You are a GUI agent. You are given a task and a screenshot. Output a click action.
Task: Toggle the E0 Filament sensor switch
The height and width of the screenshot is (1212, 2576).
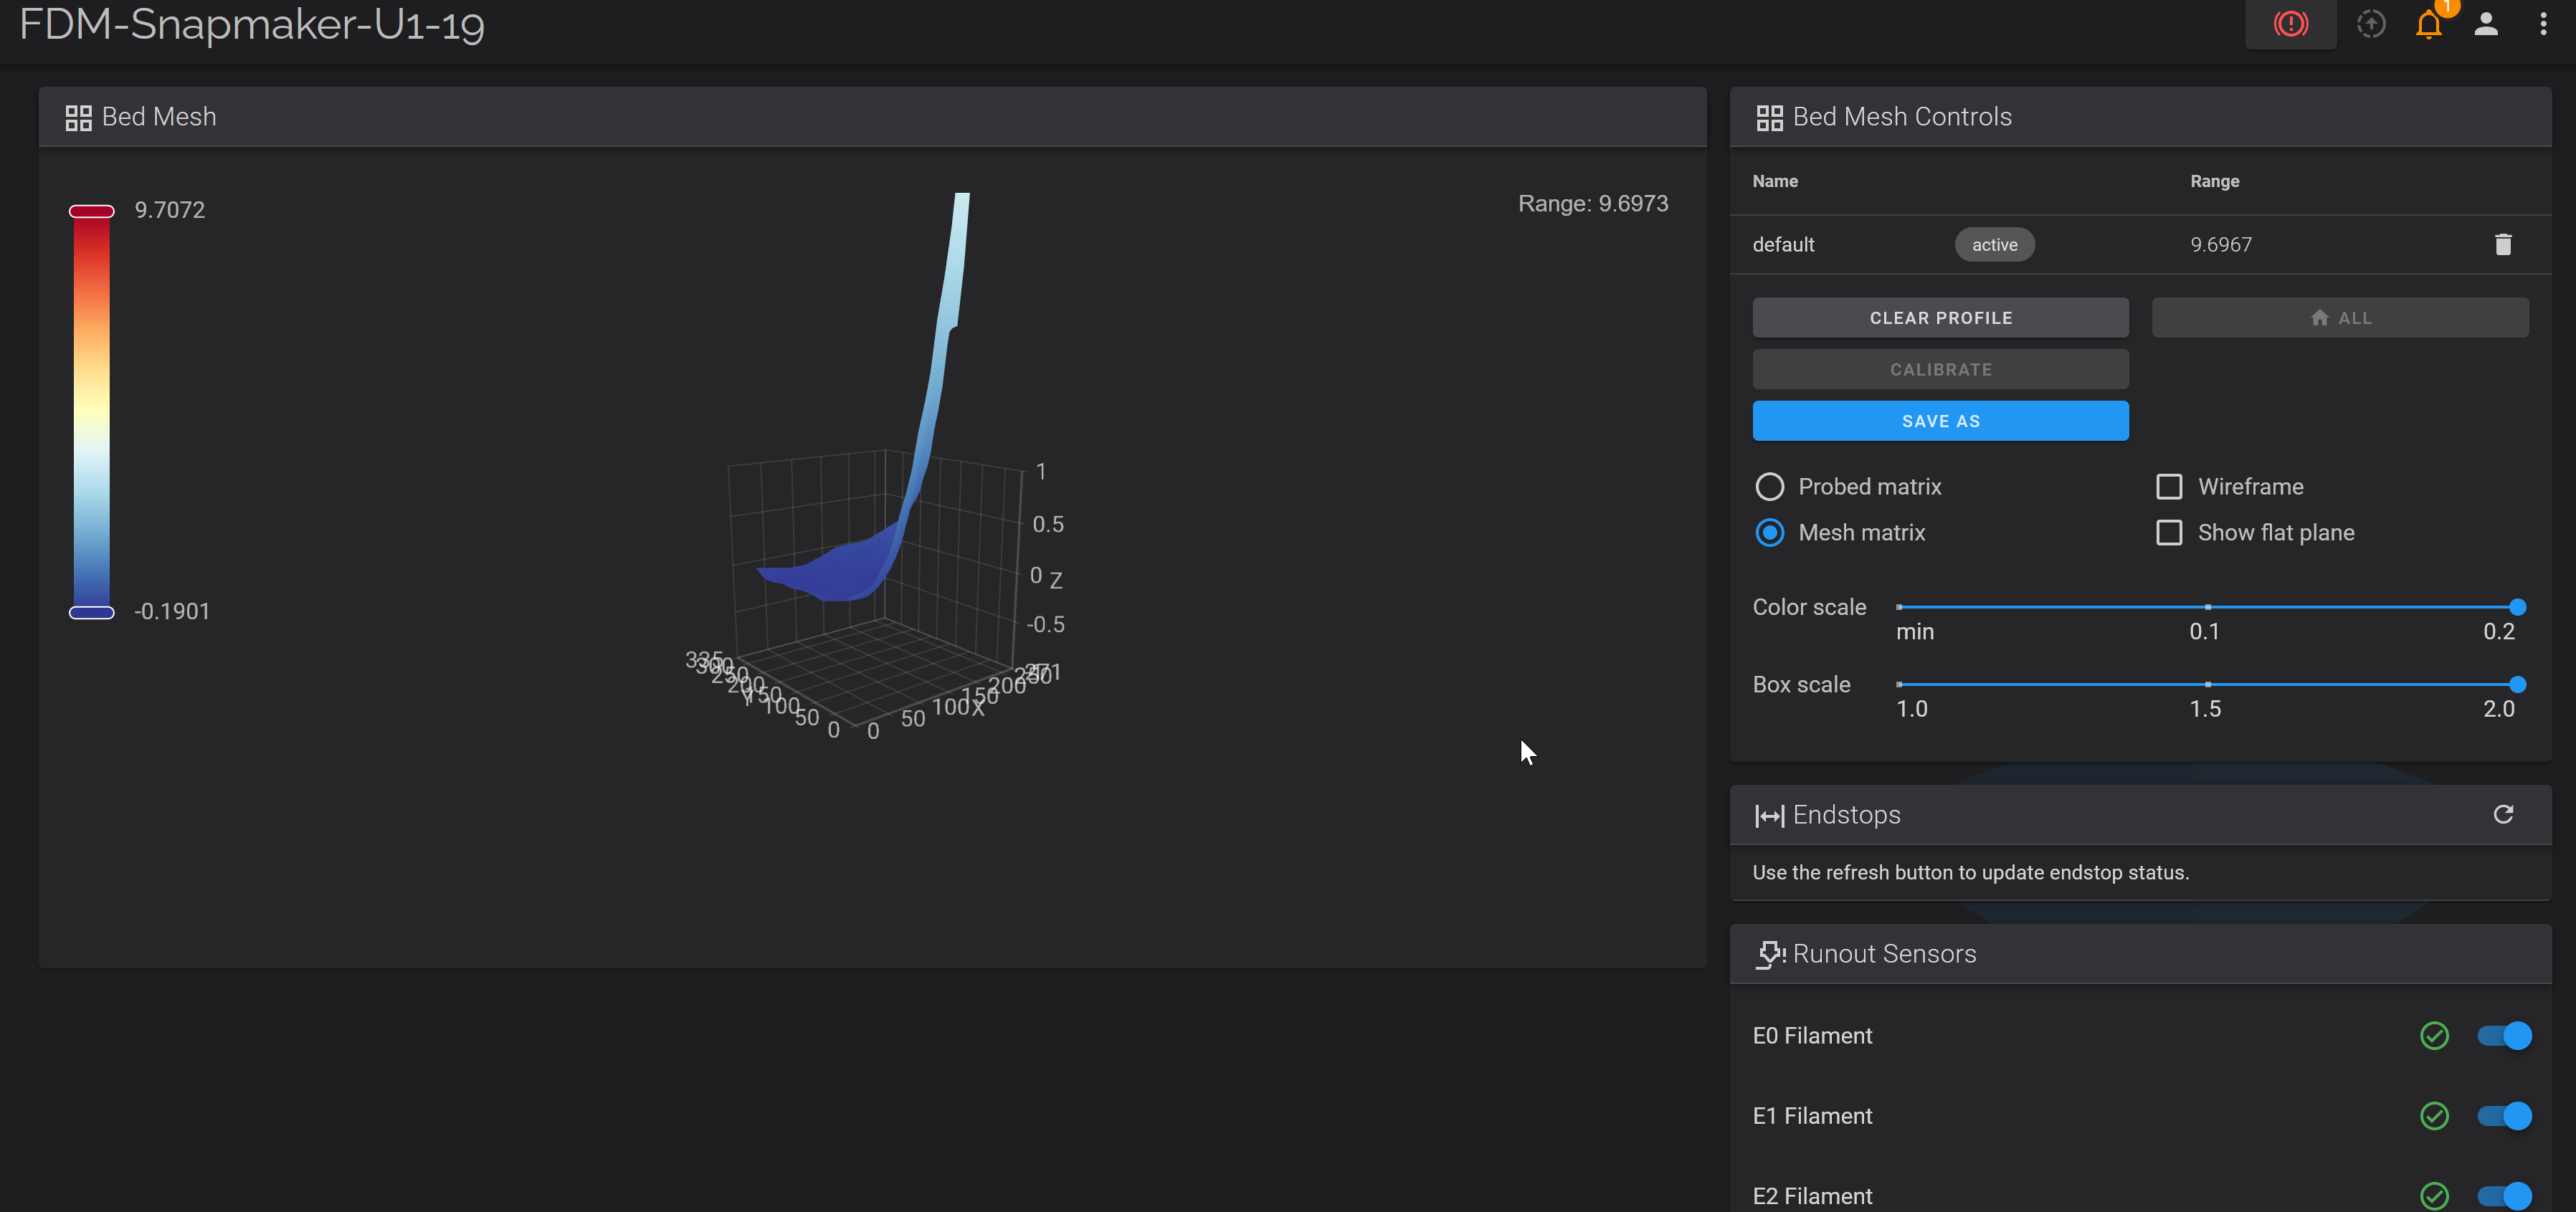[x=2504, y=1036]
